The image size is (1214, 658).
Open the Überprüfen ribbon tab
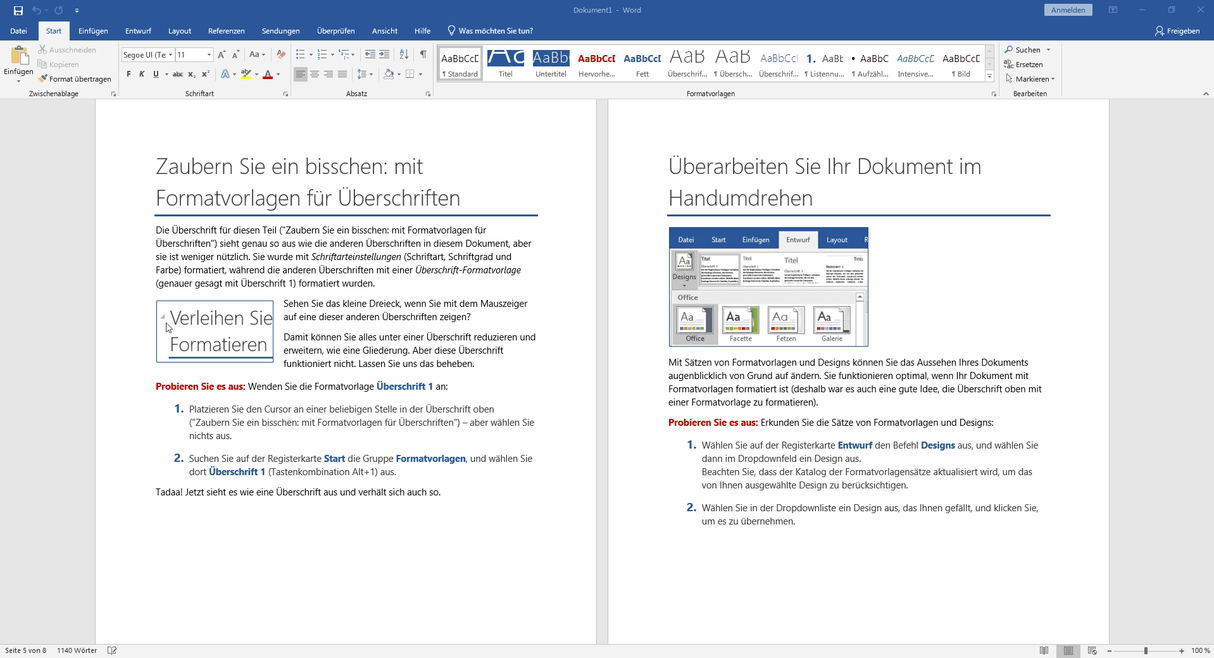[x=335, y=30]
